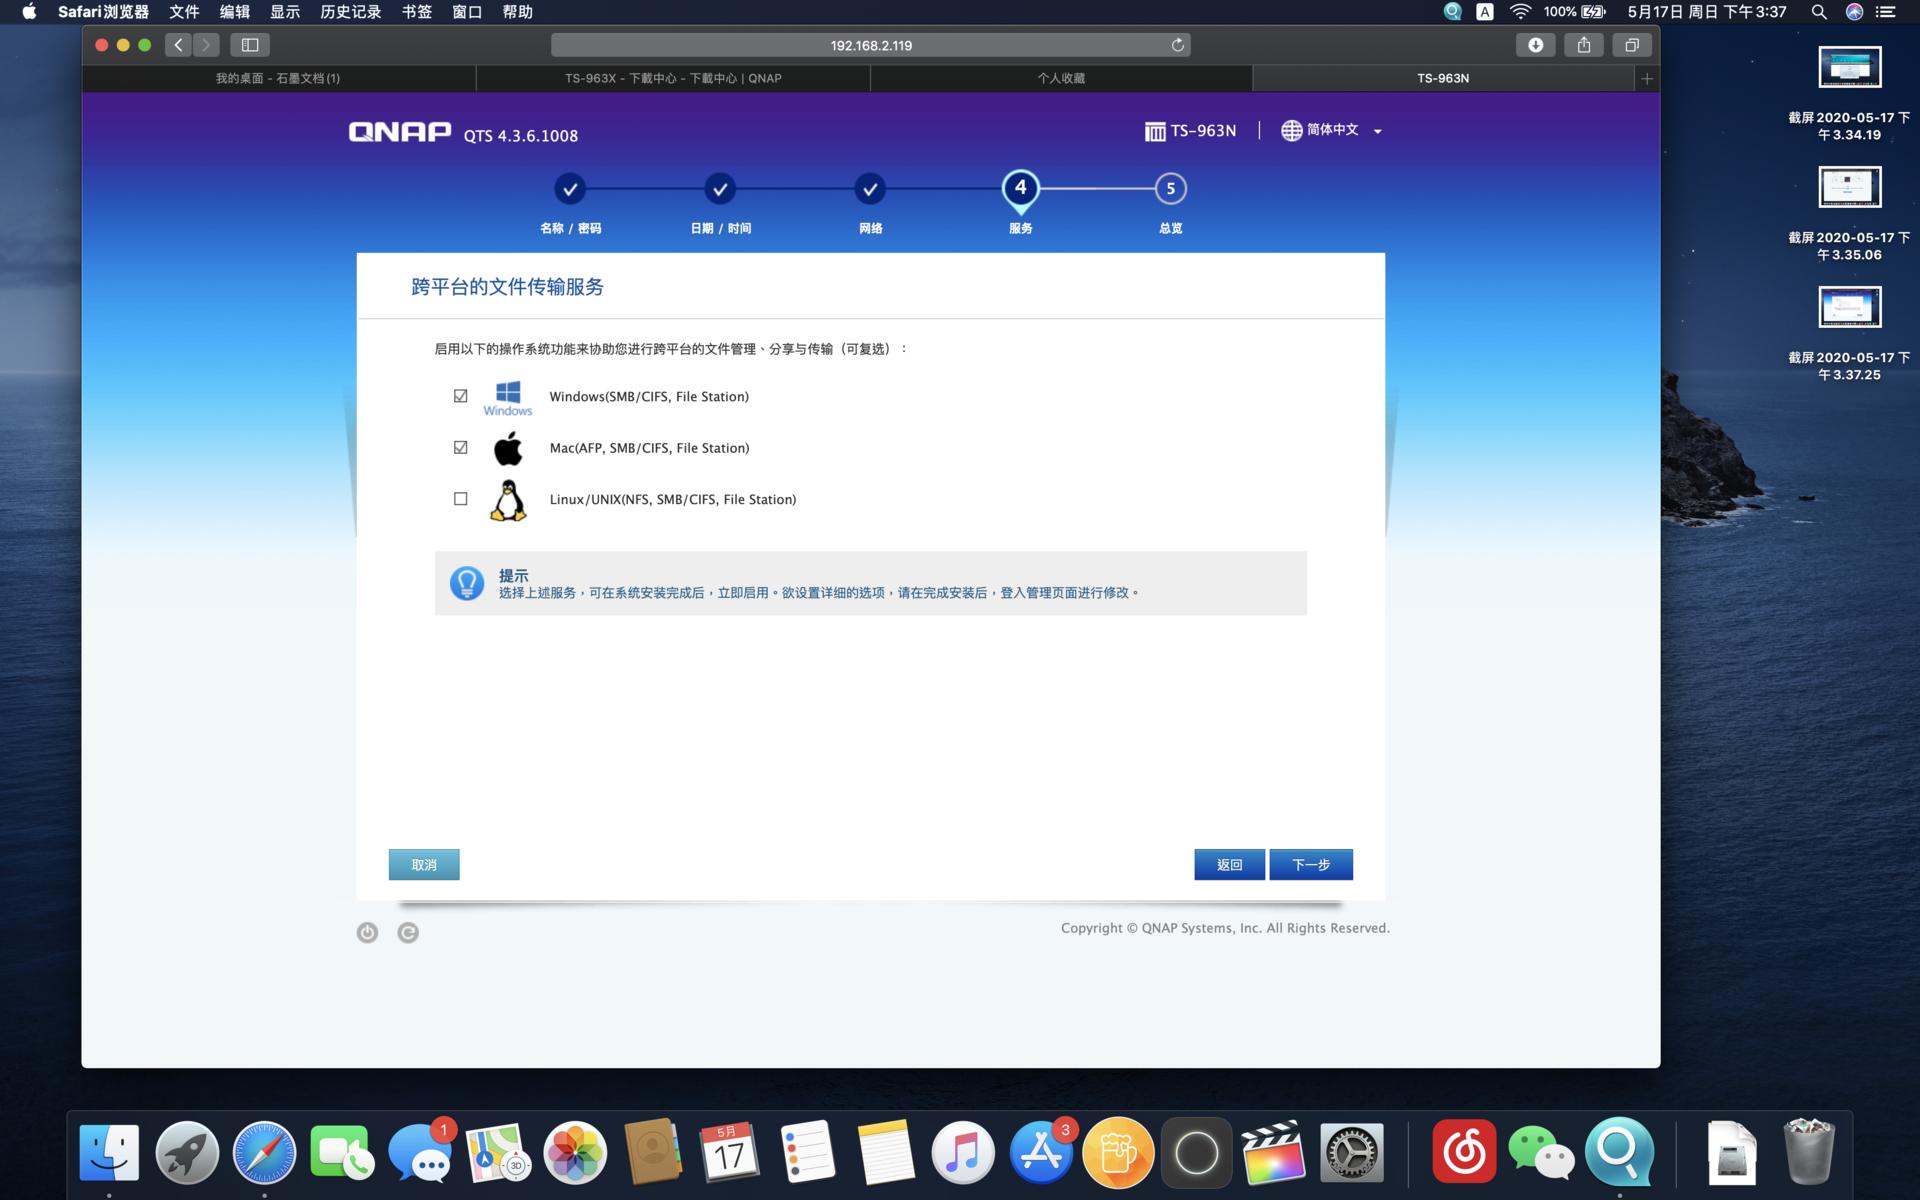Switch to the 个人收藏 tab
This screenshot has width=1920, height=1200.
(1061, 78)
